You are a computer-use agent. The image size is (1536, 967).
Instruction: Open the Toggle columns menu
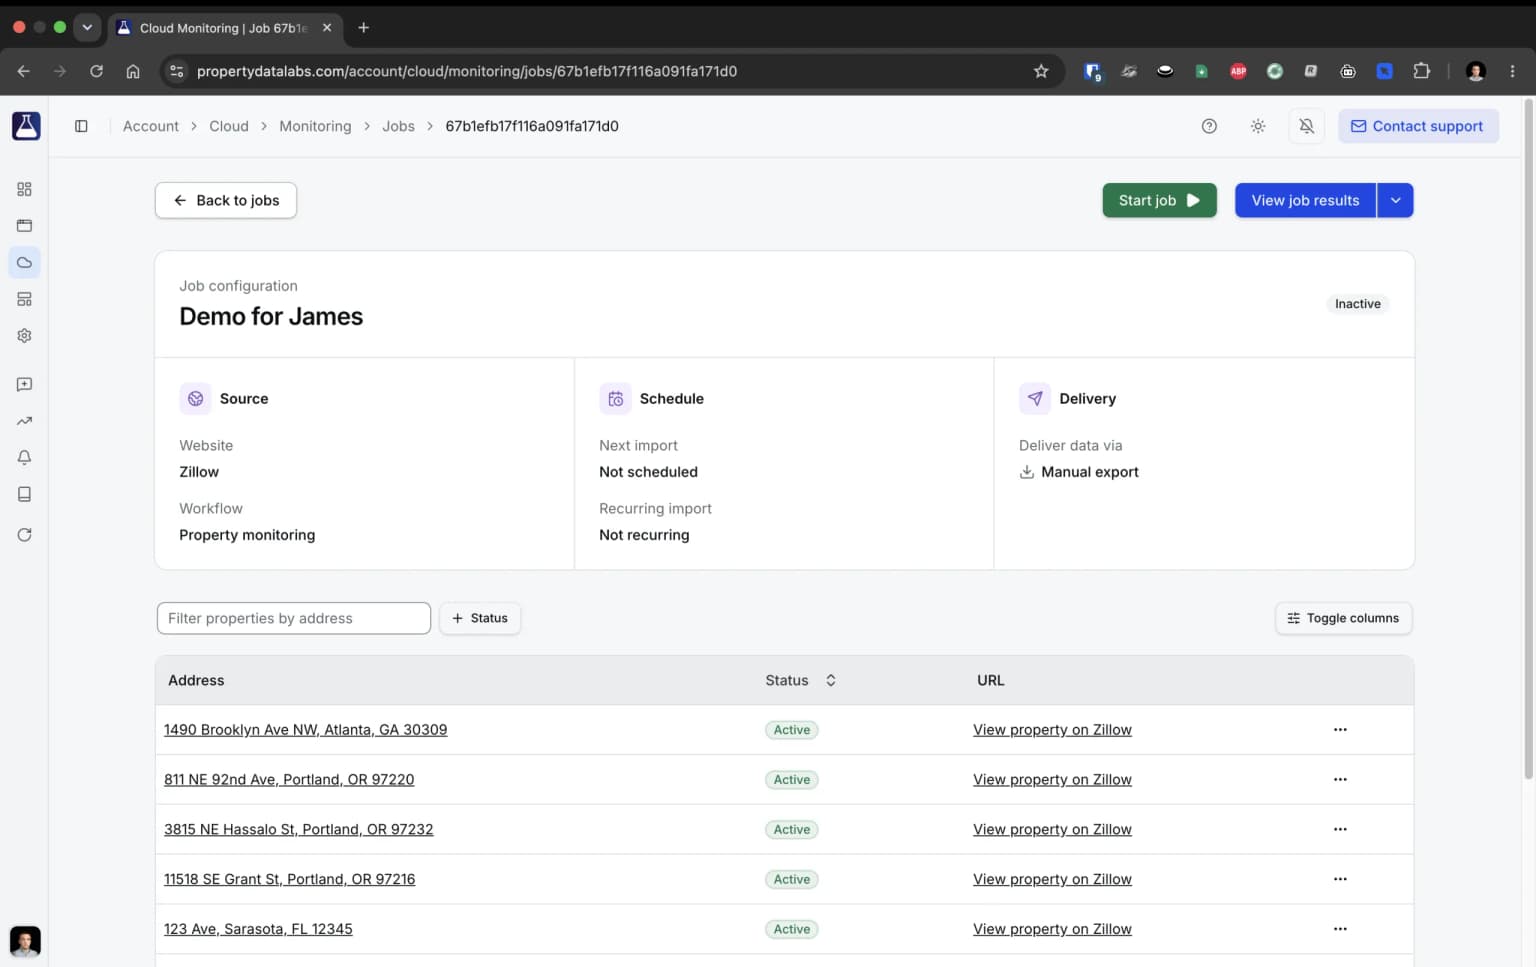(x=1343, y=618)
